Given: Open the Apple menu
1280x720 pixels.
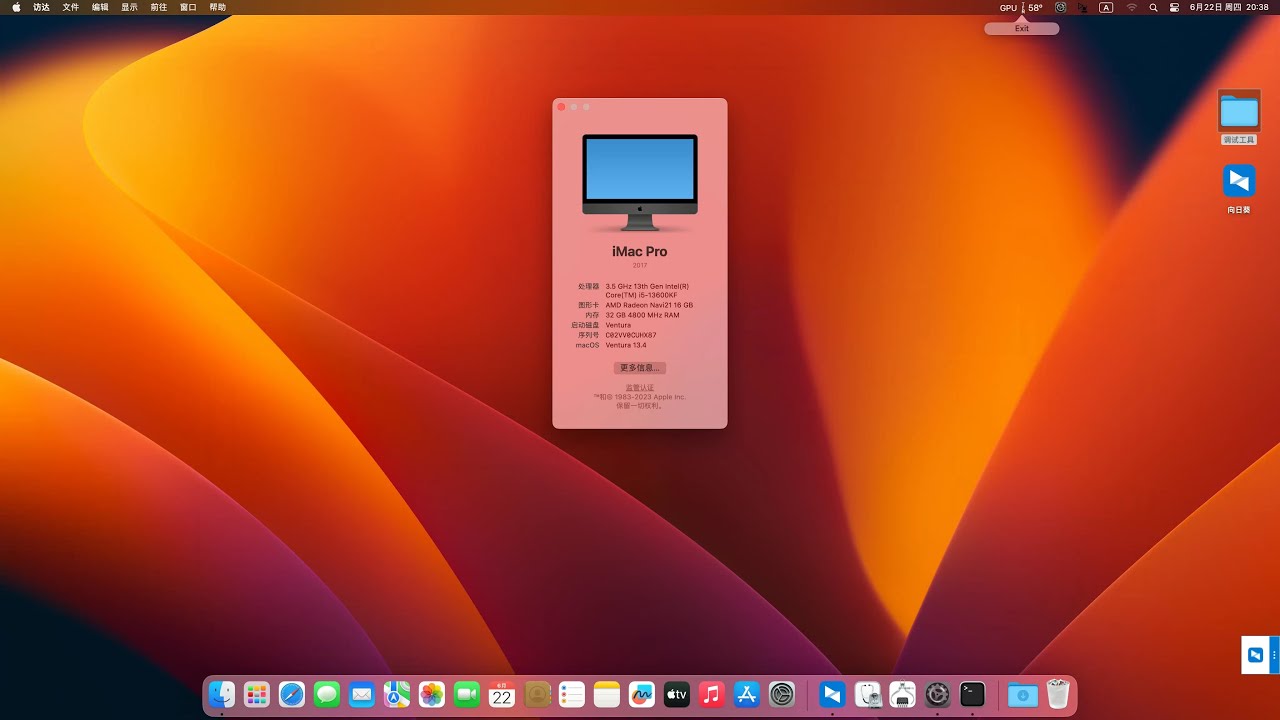Looking at the screenshot, I should click(x=16, y=7).
